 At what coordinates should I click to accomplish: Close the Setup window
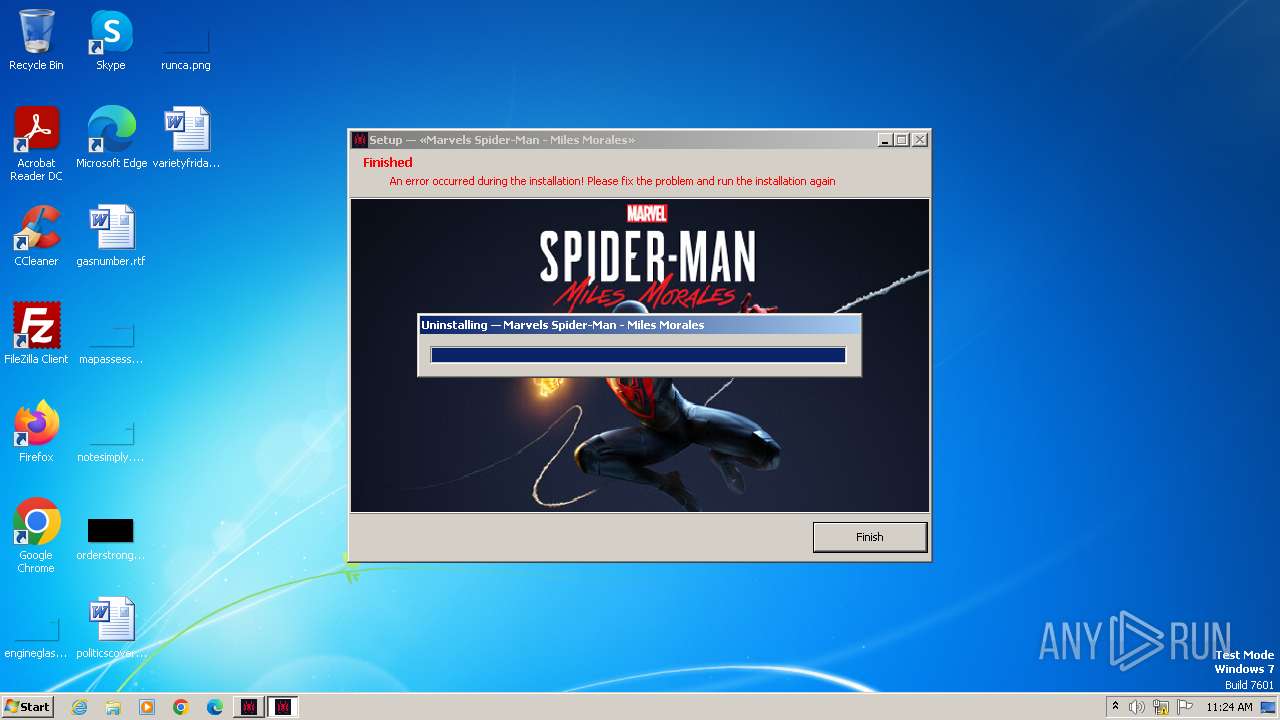coord(920,140)
